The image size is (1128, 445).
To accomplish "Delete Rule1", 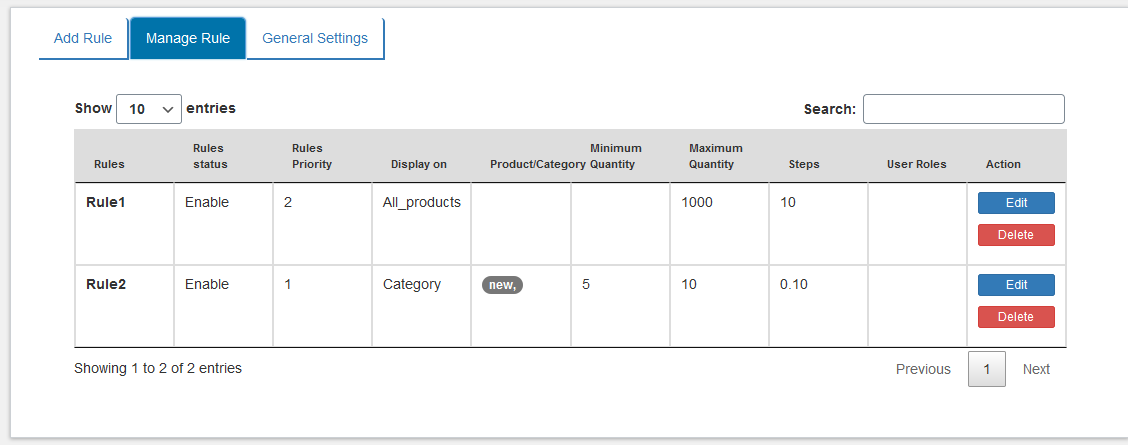I will (x=1016, y=235).
